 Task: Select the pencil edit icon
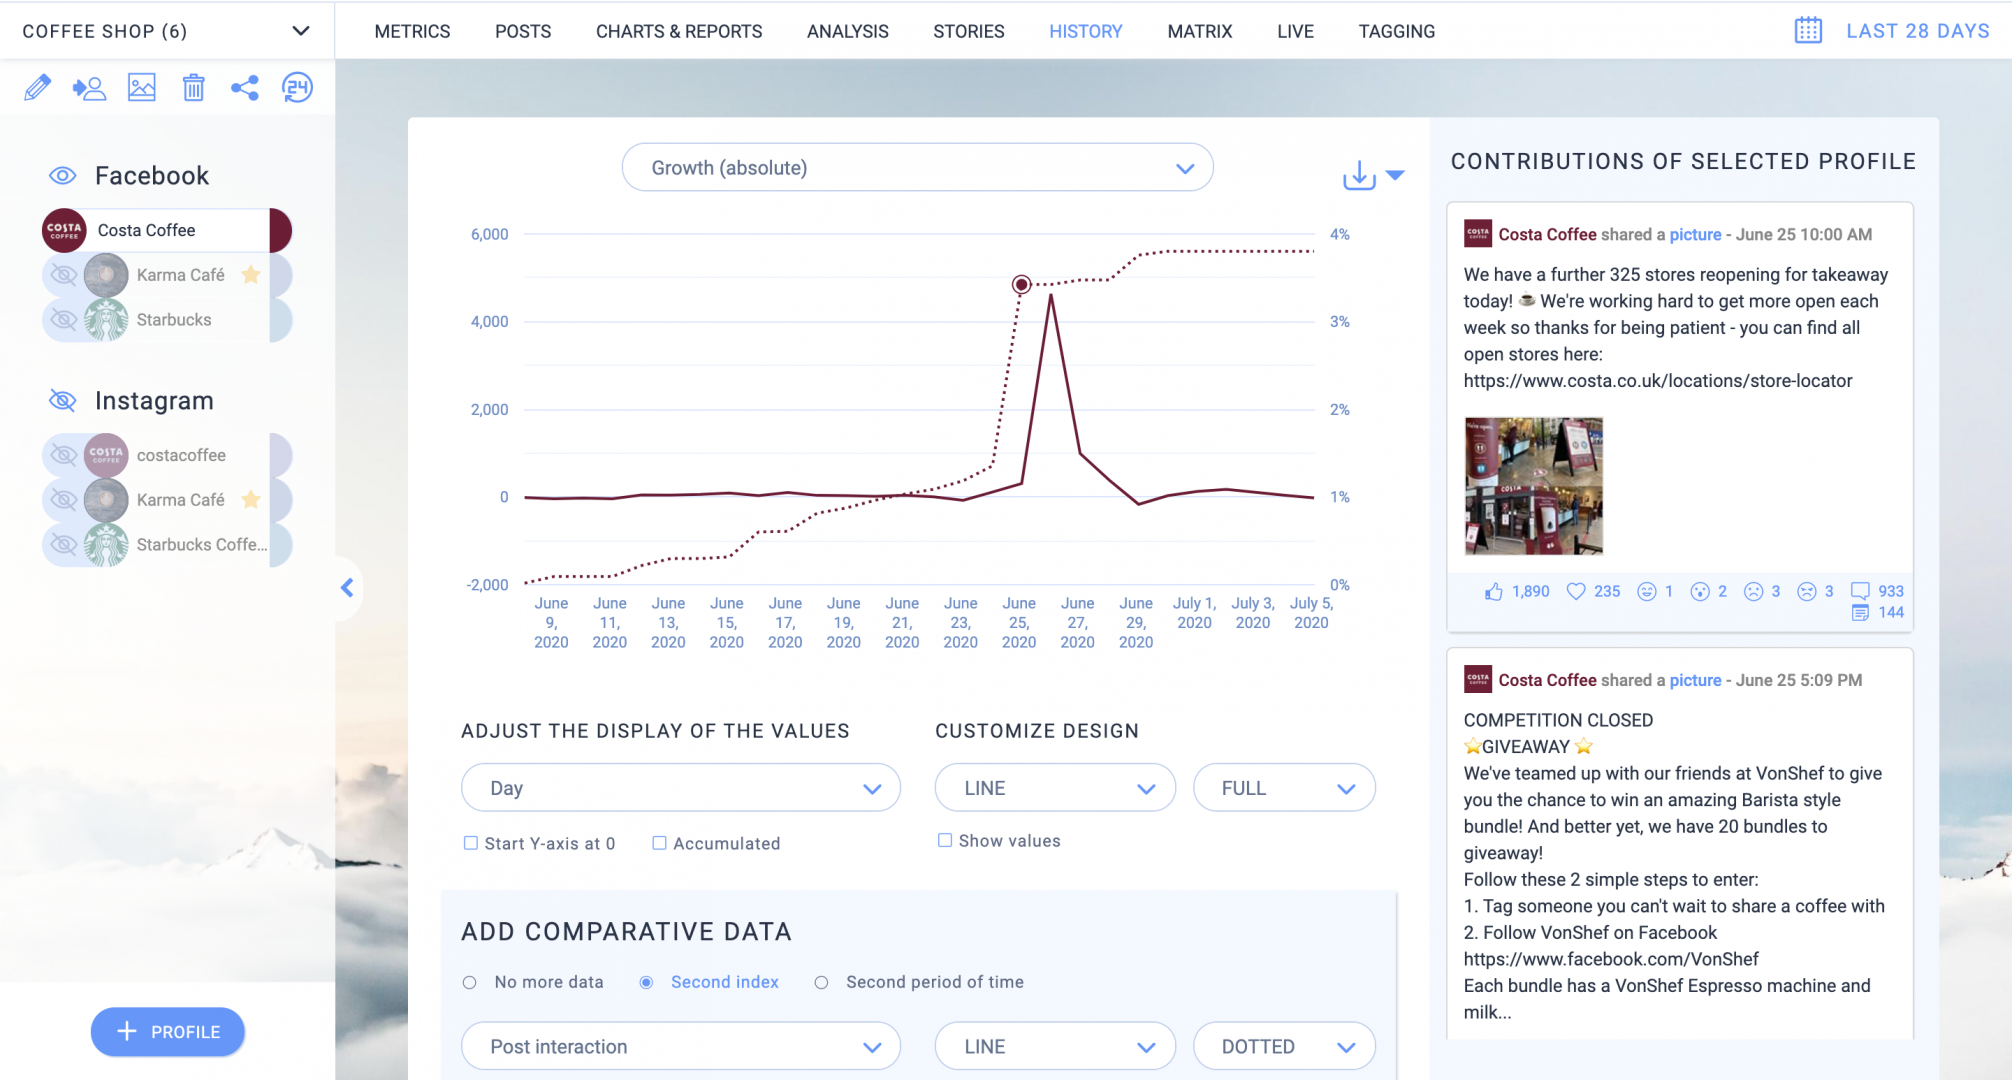tap(37, 88)
